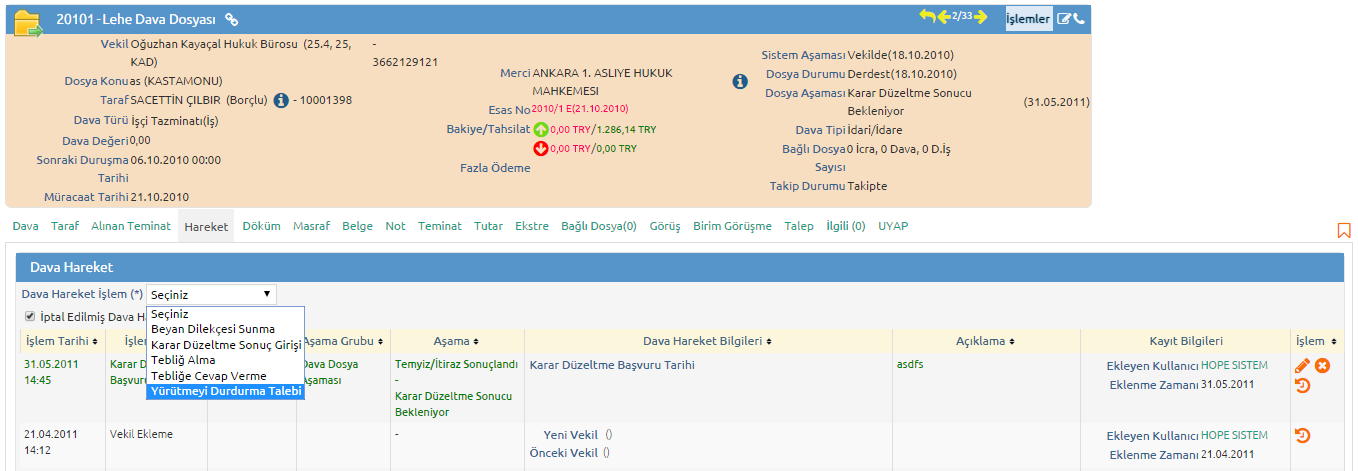This screenshot has width=1358, height=471.
Task: Choose Tebliğe Cevap Verme option
Action: pos(225,375)
